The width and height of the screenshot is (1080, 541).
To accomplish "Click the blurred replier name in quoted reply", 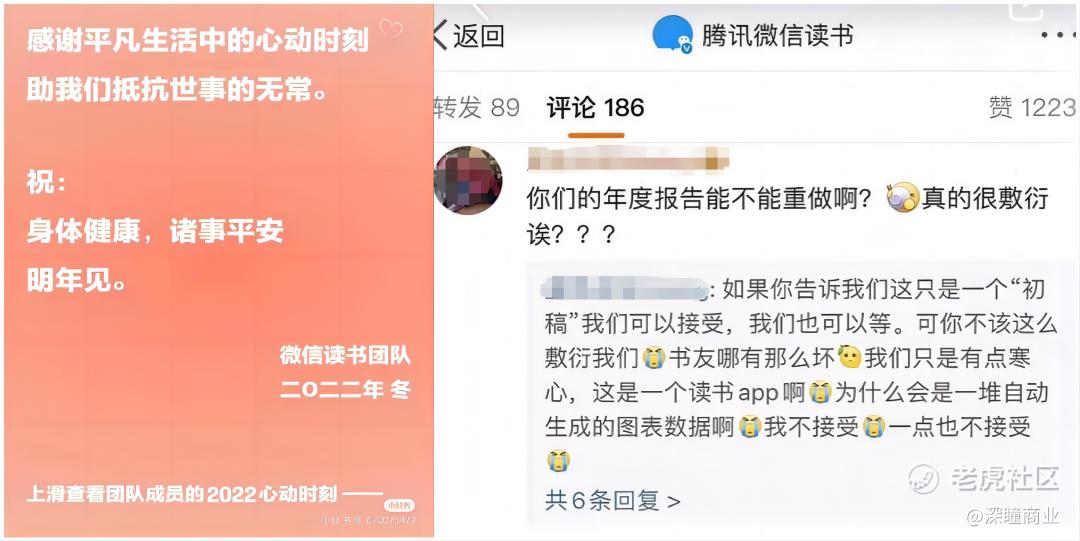I will pos(625,290).
